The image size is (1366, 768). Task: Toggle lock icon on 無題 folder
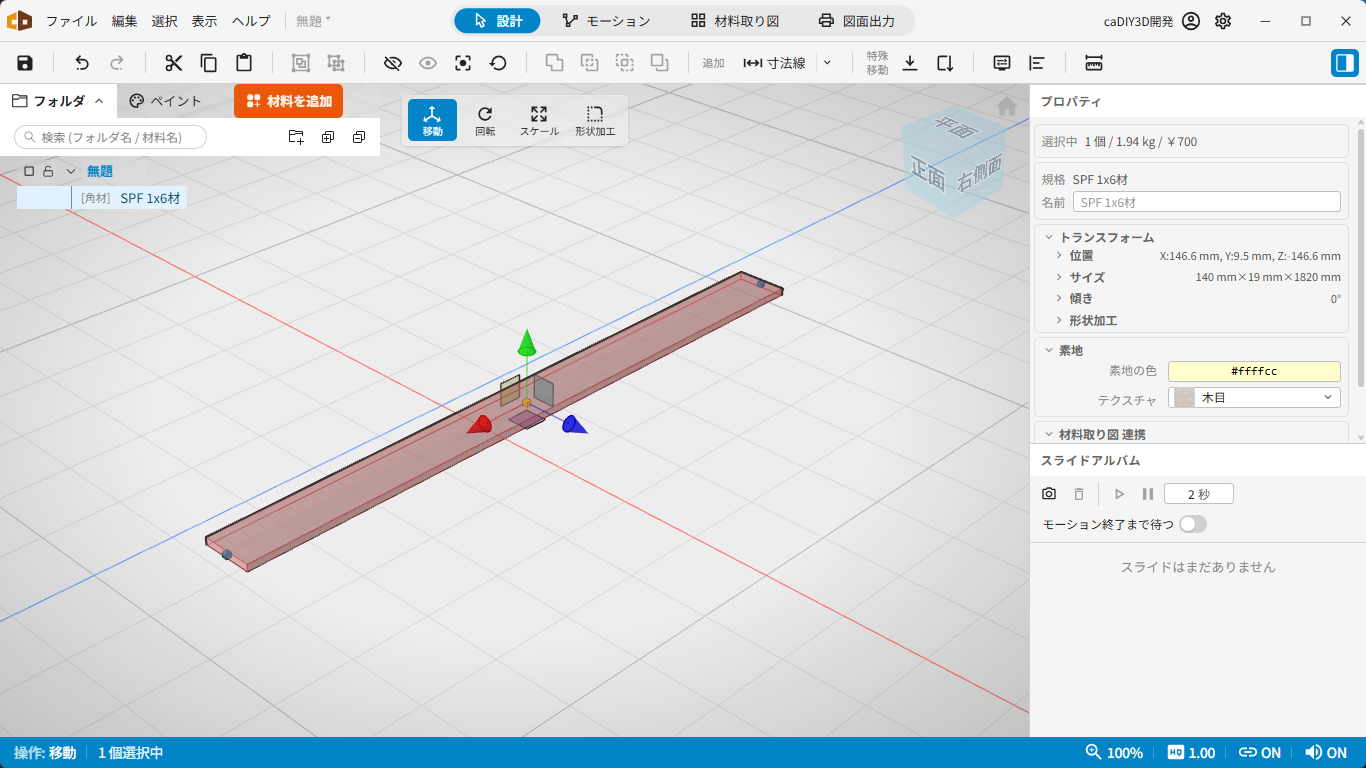(48, 171)
